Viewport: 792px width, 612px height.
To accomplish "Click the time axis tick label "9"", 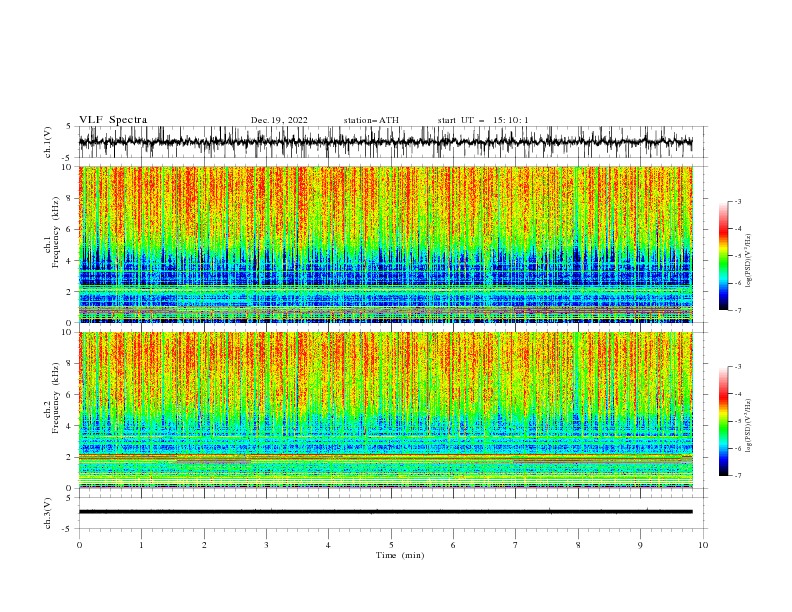I will coord(640,545).
